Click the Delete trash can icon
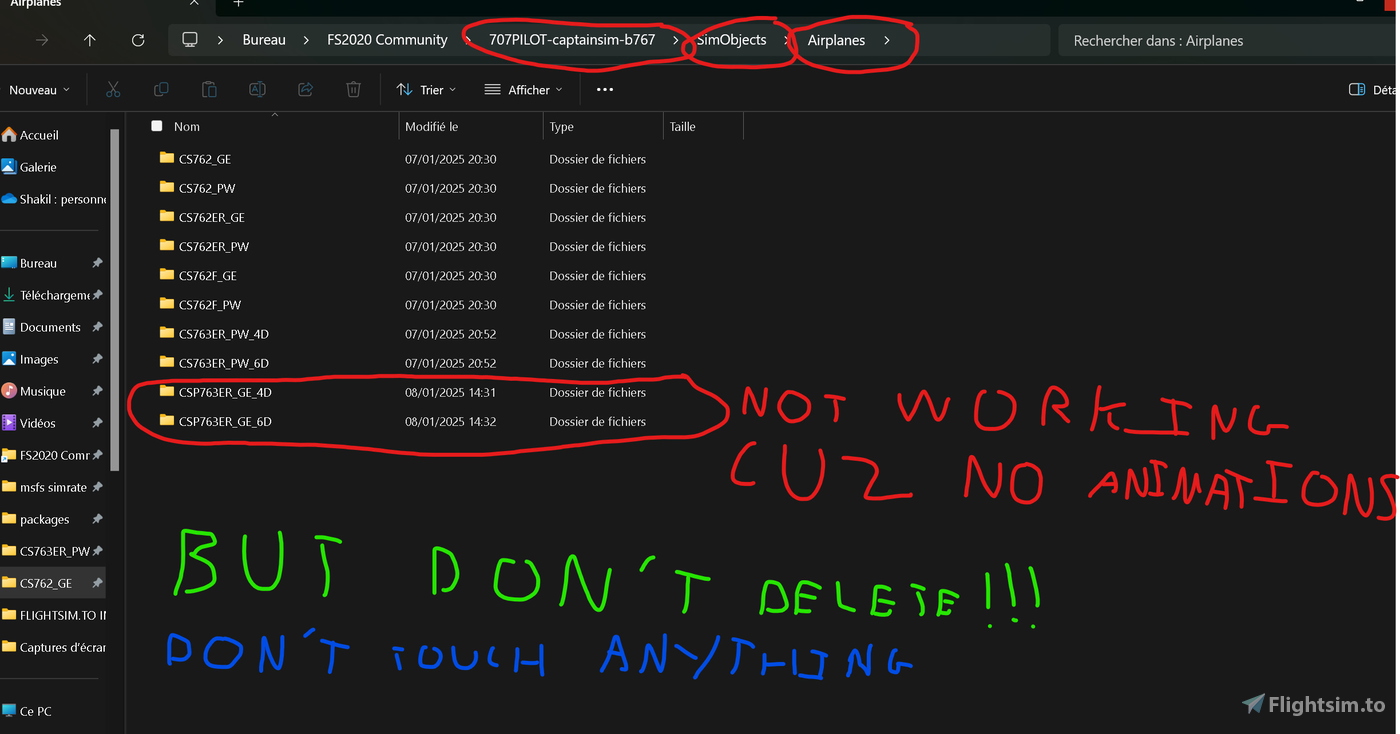Viewport: 1400px width, 734px height. point(353,90)
